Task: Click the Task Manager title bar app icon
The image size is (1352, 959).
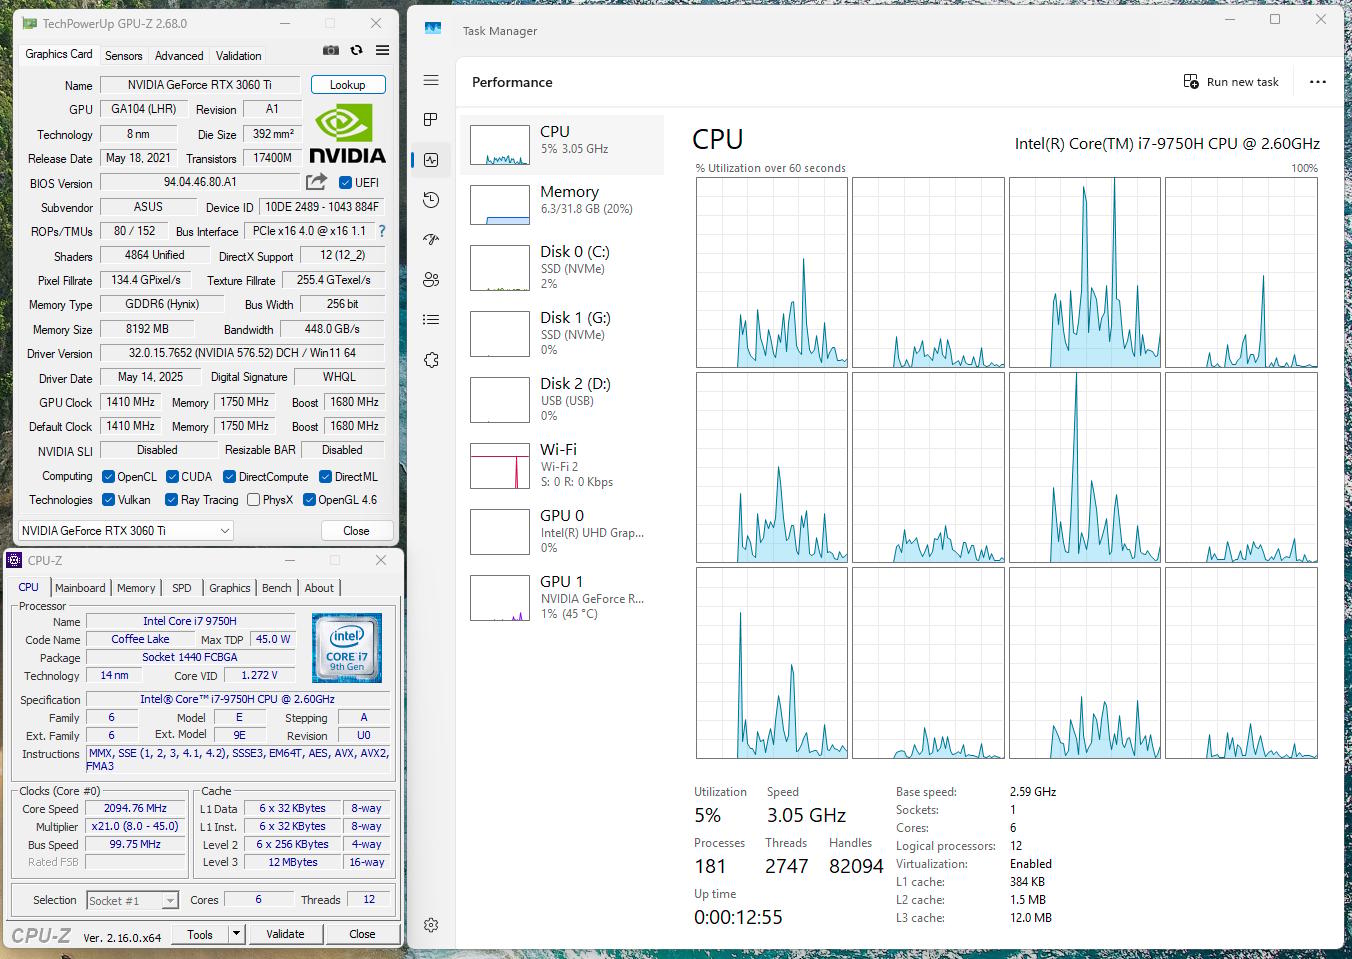Action: point(433,29)
